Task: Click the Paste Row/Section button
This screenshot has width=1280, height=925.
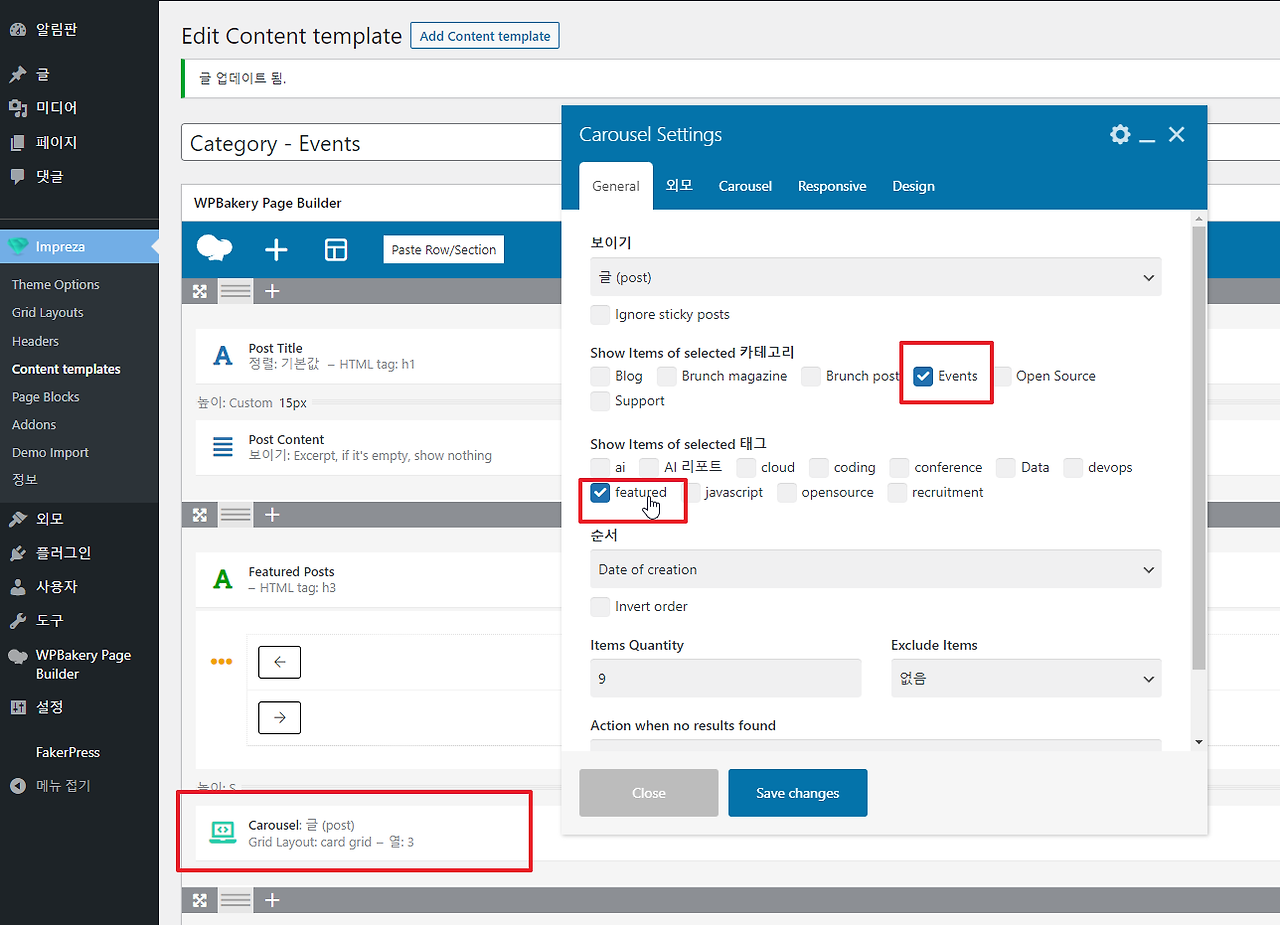Action: click(x=444, y=250)
